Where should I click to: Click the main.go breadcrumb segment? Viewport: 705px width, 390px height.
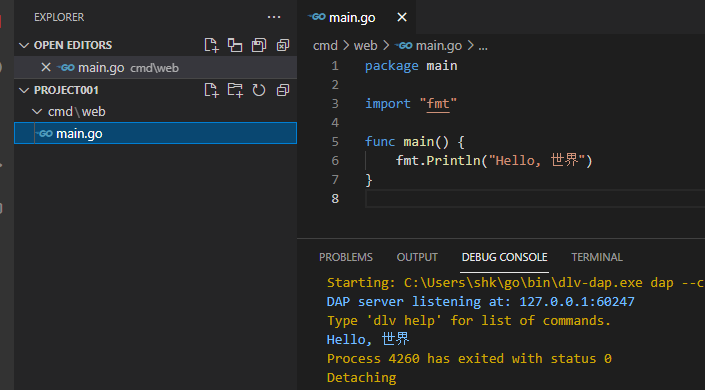coord(428,45)
